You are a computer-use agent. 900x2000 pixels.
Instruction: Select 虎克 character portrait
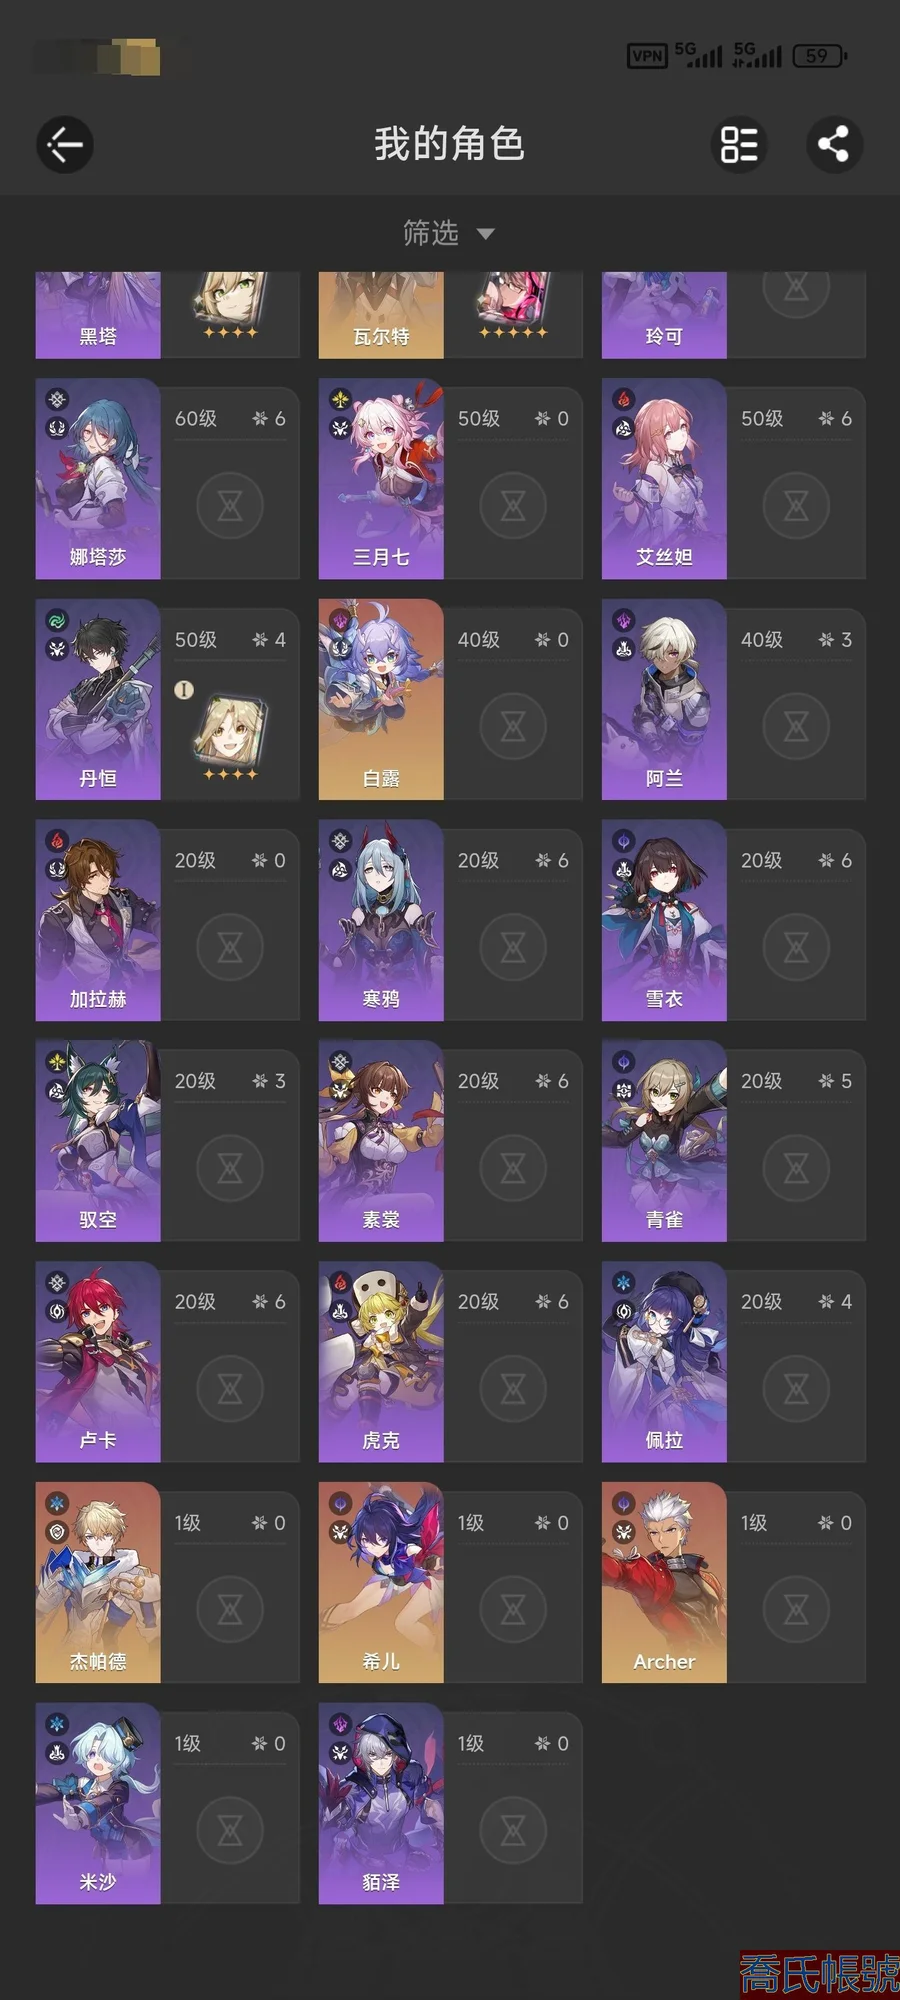click(381, 1362)
